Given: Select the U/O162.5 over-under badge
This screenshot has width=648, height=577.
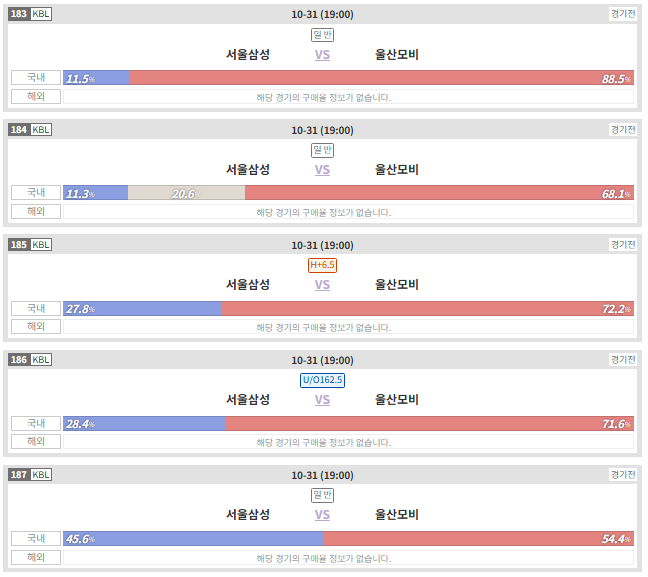Looking at the screenshot, I should click(322, 380).
